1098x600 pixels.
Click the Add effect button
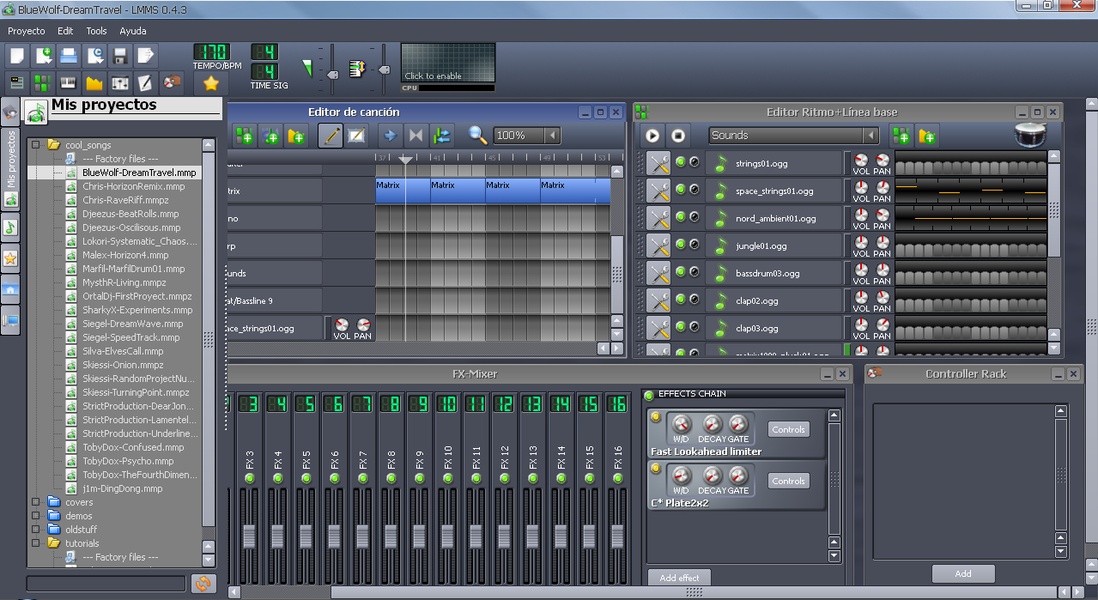point(679,577)
